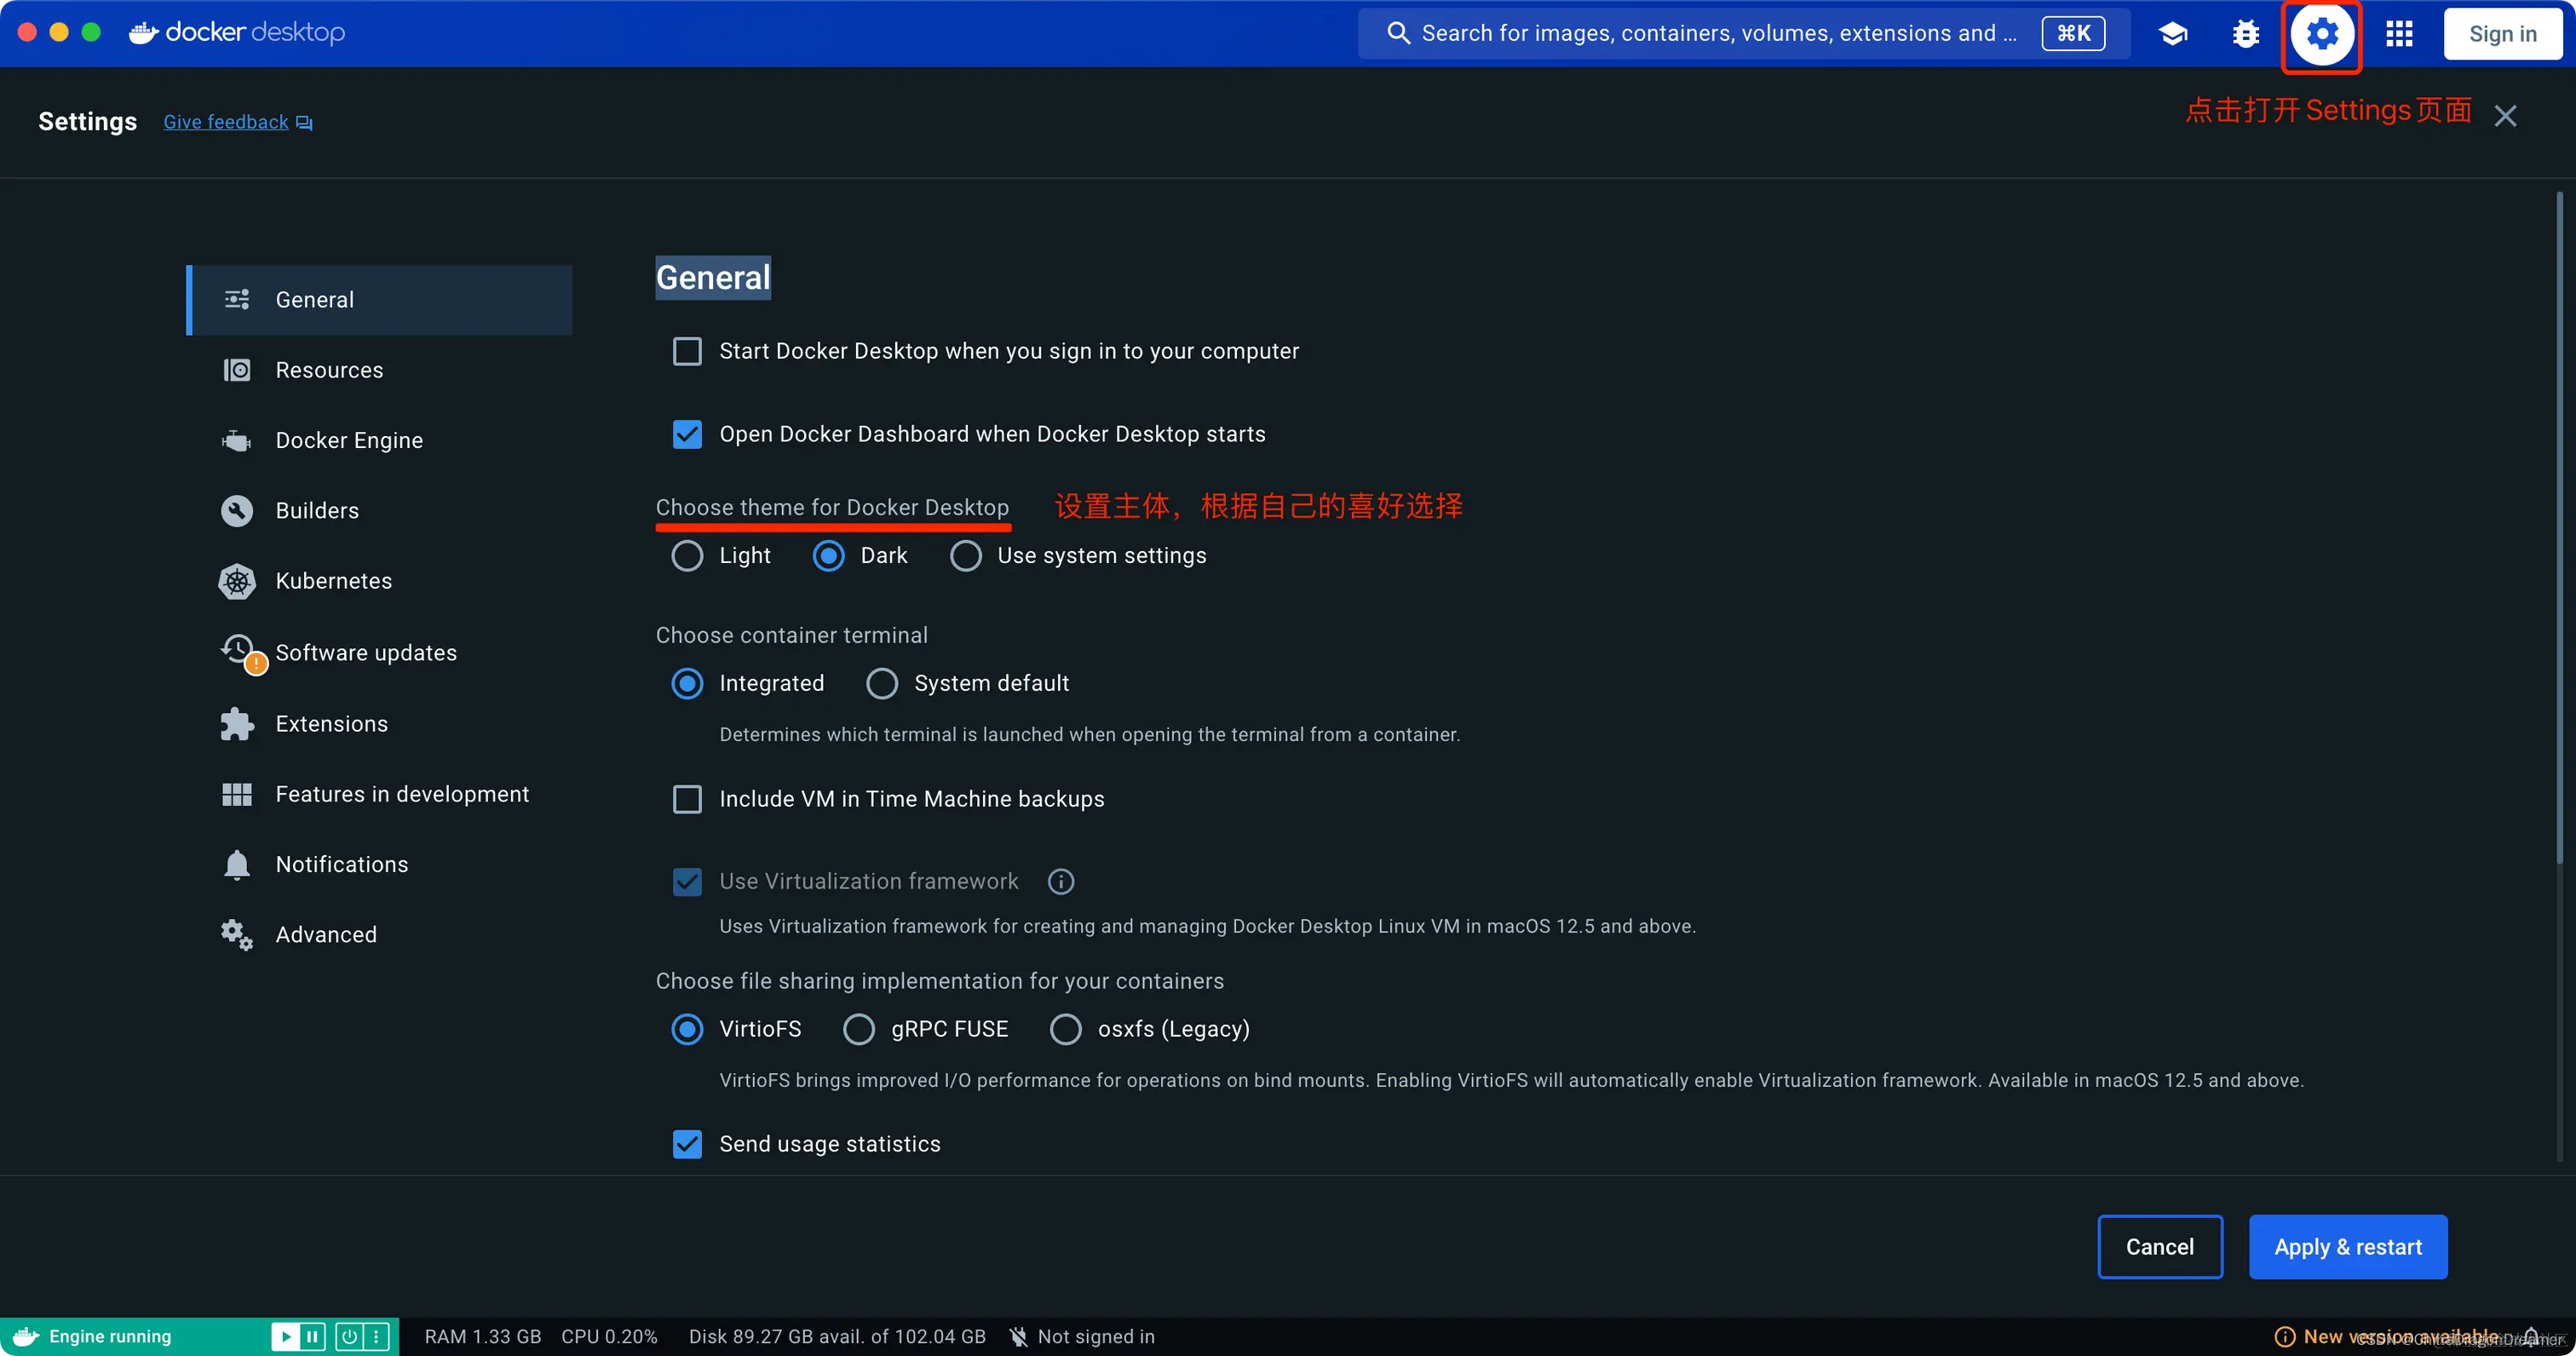
Task: Click the search bar for images and containers
Action: point(1710,34)
